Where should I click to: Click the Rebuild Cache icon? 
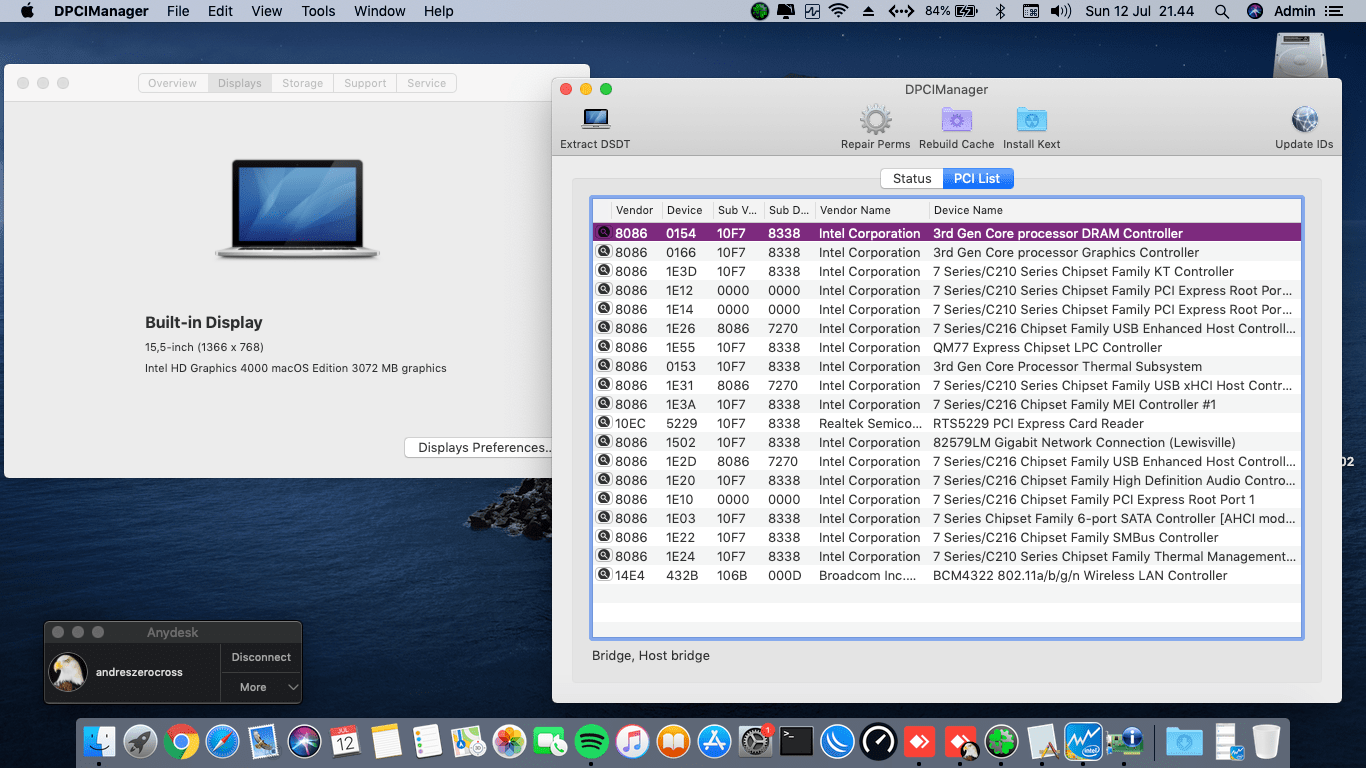point(956,120)
